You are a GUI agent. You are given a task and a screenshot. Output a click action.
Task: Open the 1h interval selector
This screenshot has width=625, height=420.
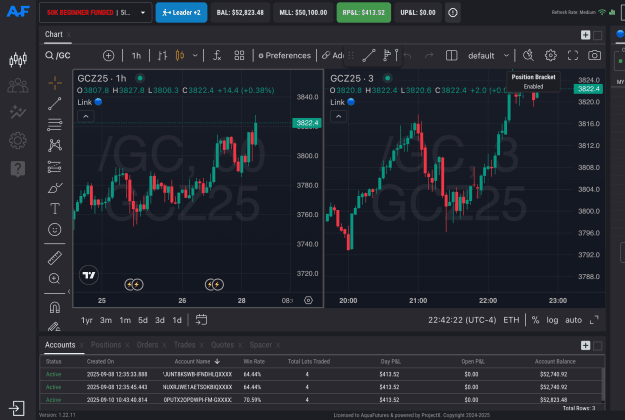point(136,55)
